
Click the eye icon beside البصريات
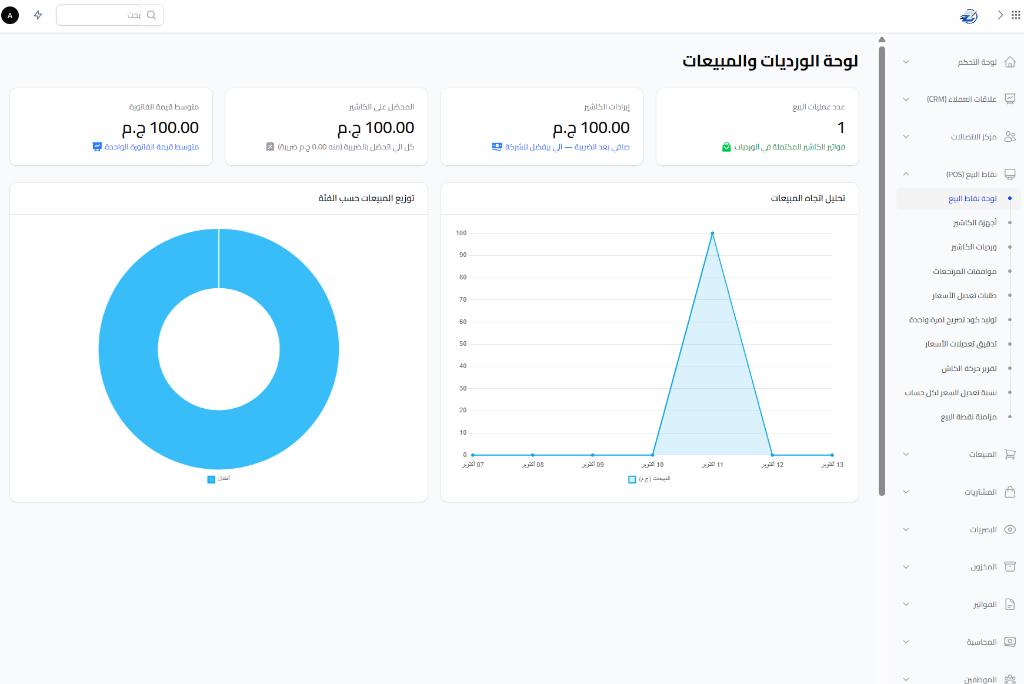coord(1010,529)
